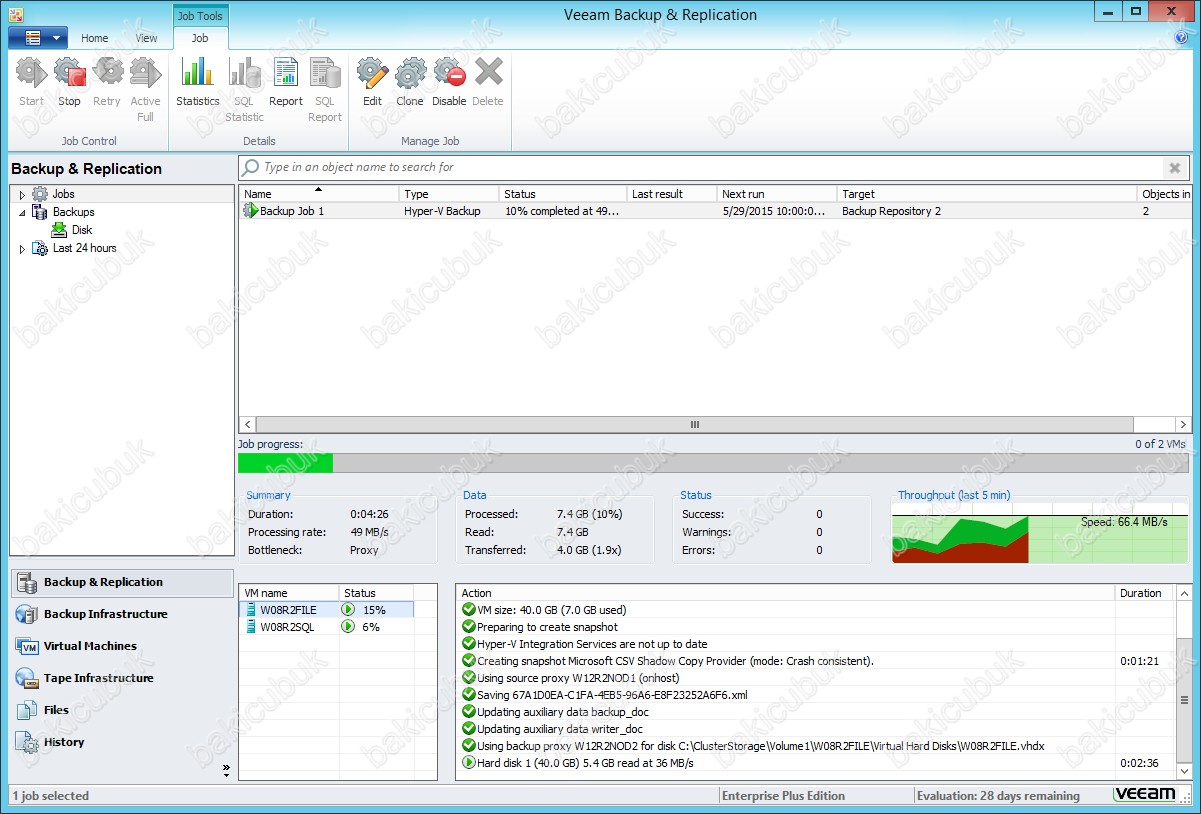The width and height of the screenshot is (1201, 814).
Task: Collapse the Backups tree node
Action: (x=22, y=213)
